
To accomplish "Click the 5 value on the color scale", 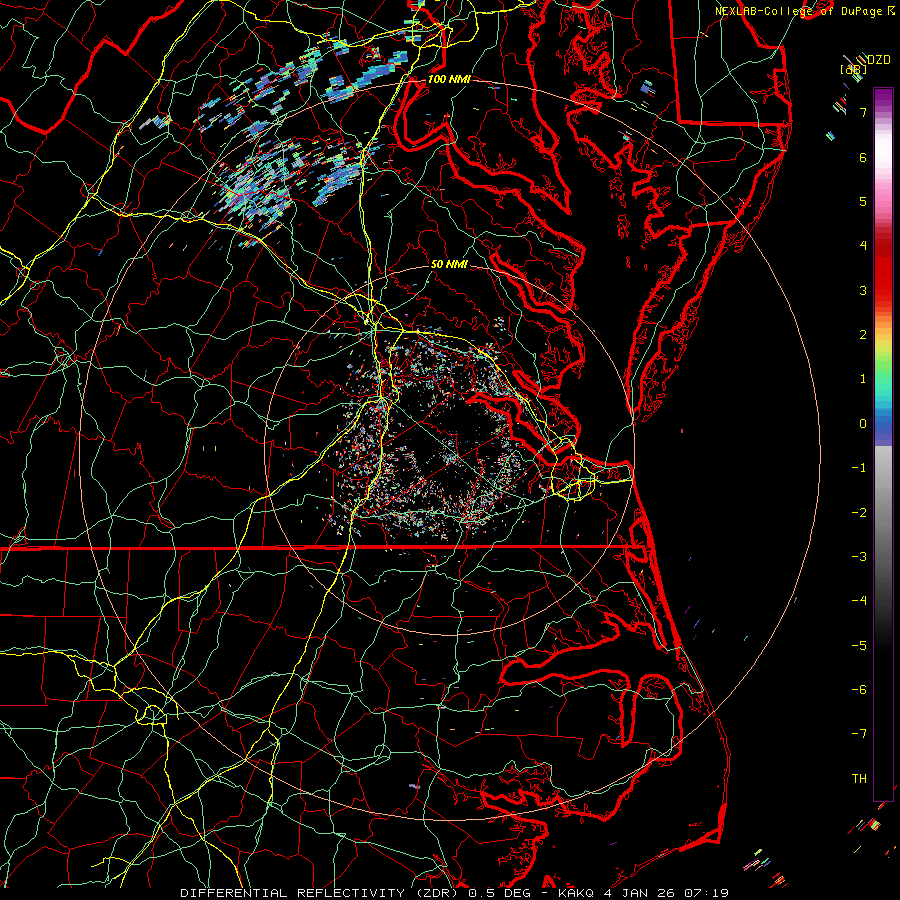I will 863,201.
